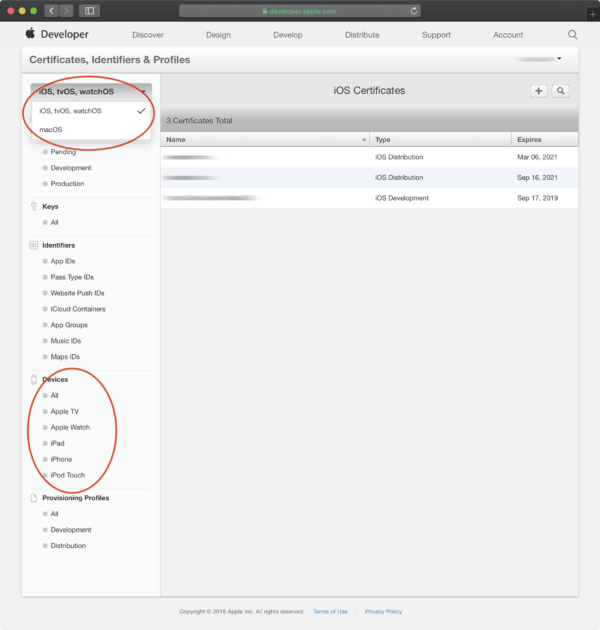Image resolution: width=600 pixels, height=630 pixels.
Task: Open a new Safari tab
Action: coord(592,14)
